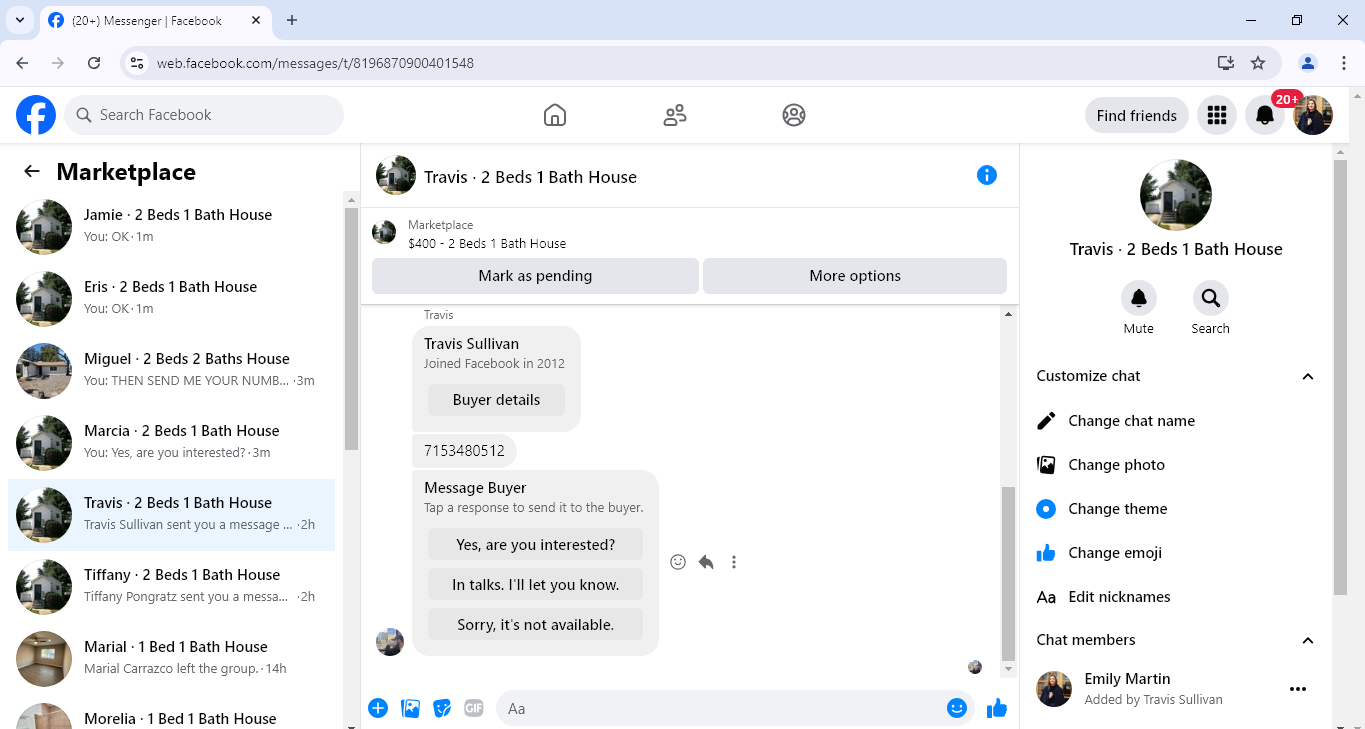Image resolution: width=1365 pixels, height=729 pixels.
Task: Click the Change chat name pencil icon
Action: (x=1046, y=421)
